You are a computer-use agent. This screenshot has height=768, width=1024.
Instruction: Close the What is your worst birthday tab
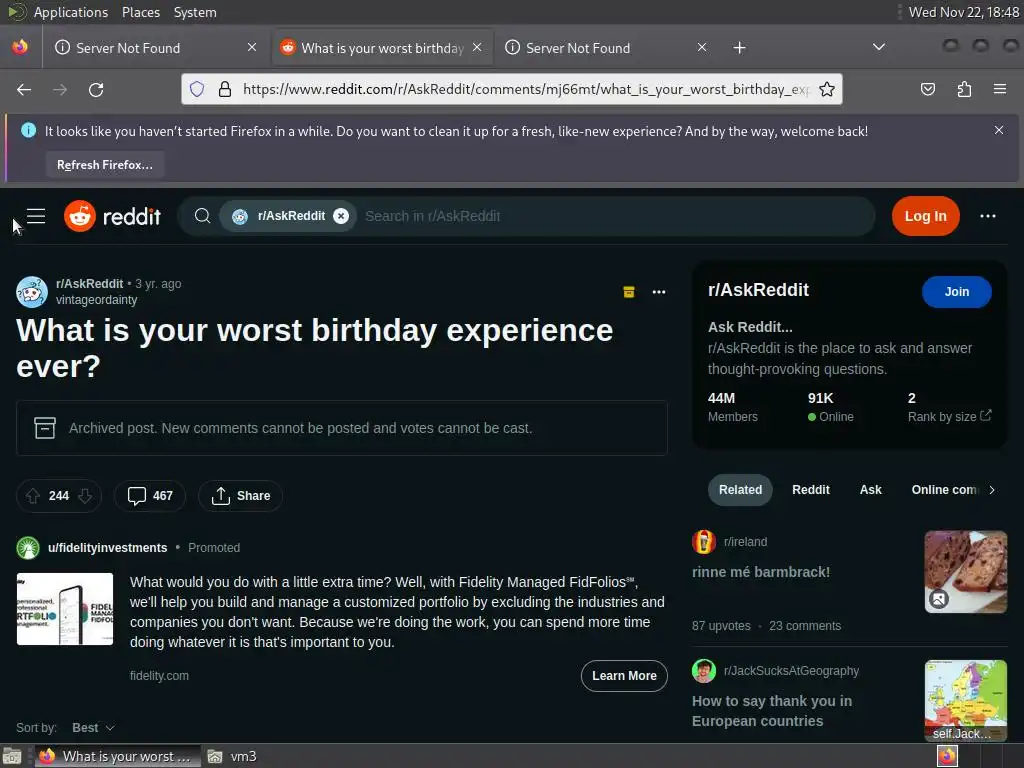477,48
